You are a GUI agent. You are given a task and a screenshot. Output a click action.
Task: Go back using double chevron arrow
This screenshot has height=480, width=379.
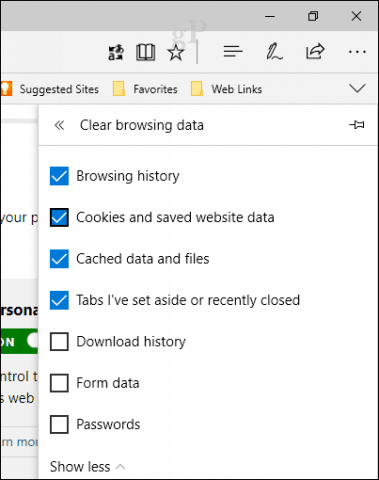pos(59,125)
